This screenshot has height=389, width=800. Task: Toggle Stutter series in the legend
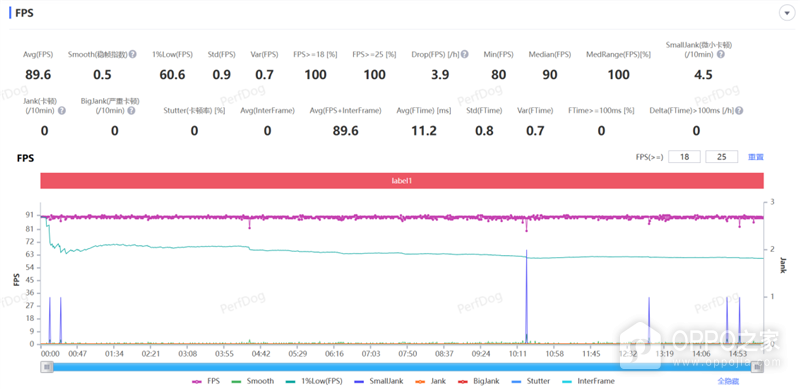coord(530,381)
